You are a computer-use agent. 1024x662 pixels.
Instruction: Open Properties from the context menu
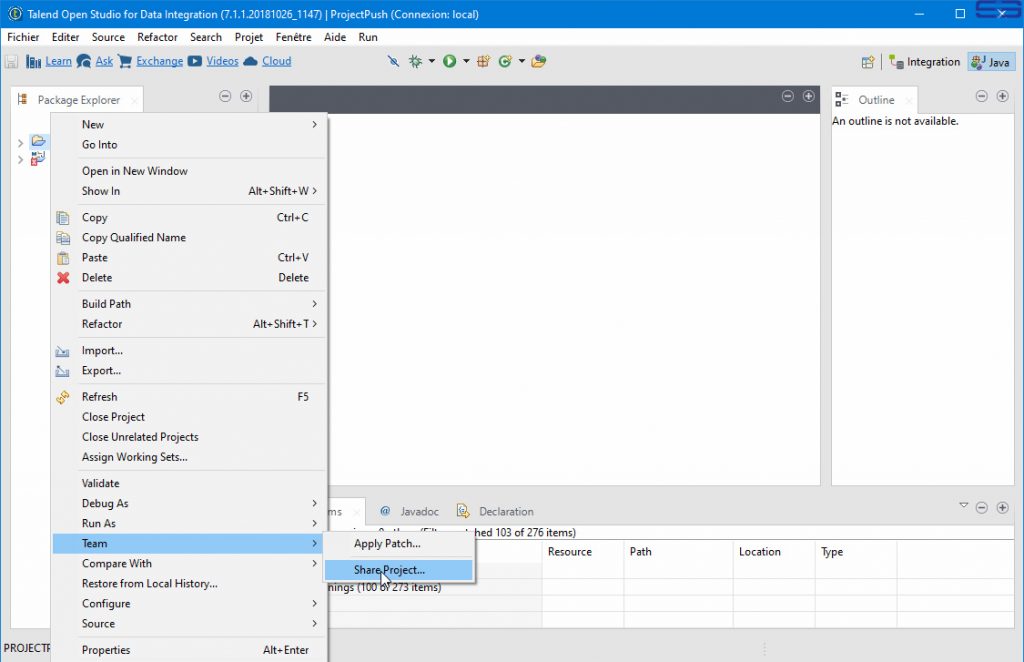189,650
